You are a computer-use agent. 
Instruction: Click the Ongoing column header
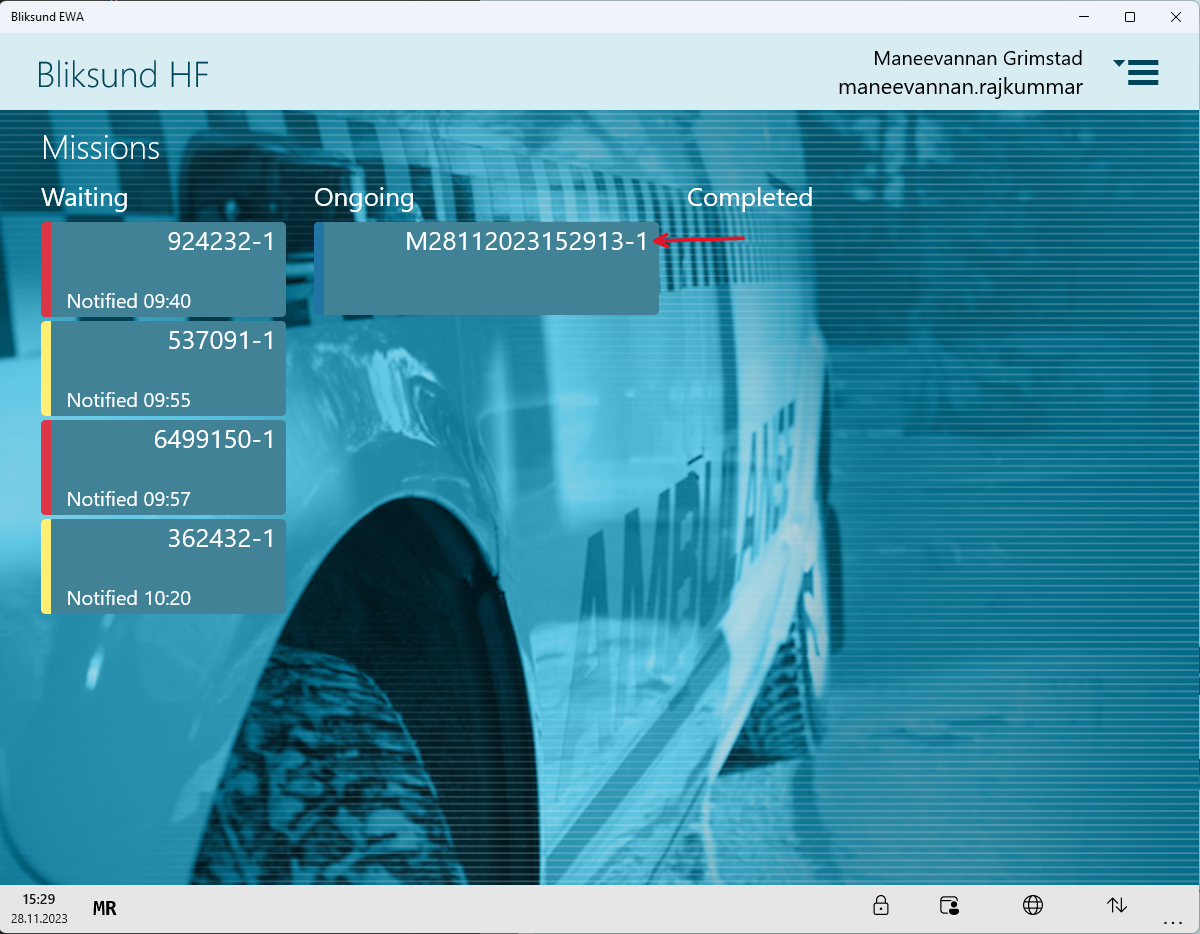click(x=364, y=197)
